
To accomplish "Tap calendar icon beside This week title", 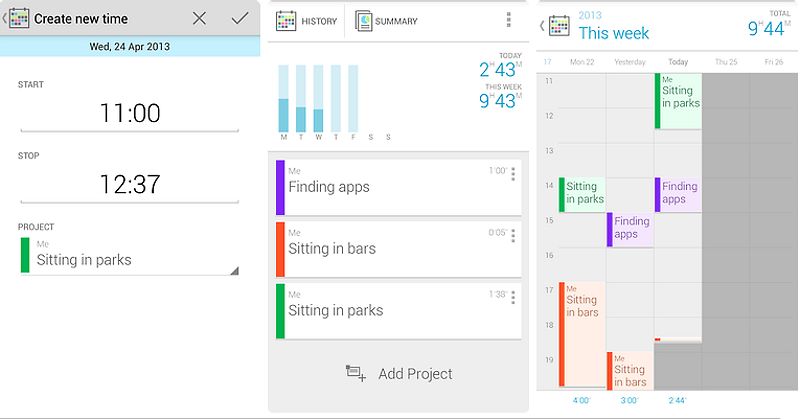I will 559,26.
